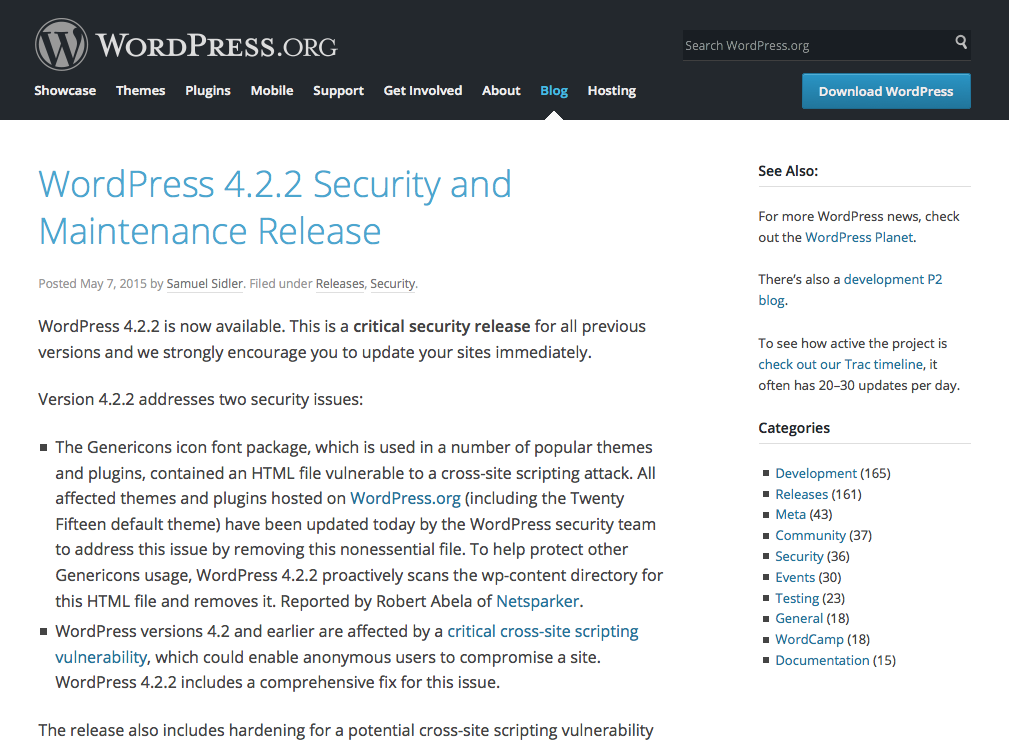Click the critical security release bold text
Screen dimensions: 1009x743
coord(441,327)
